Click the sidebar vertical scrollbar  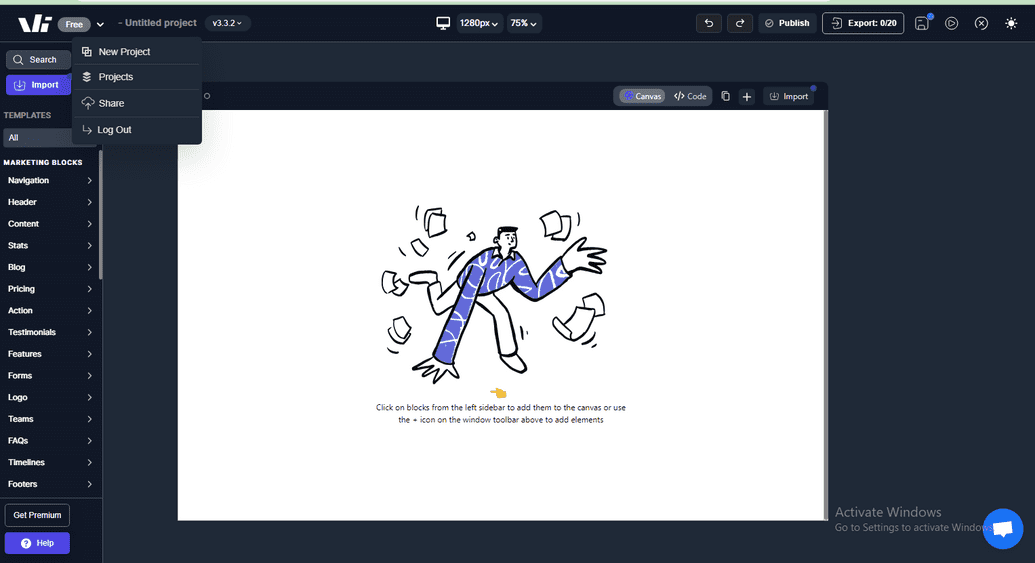(x=100, y=215)
